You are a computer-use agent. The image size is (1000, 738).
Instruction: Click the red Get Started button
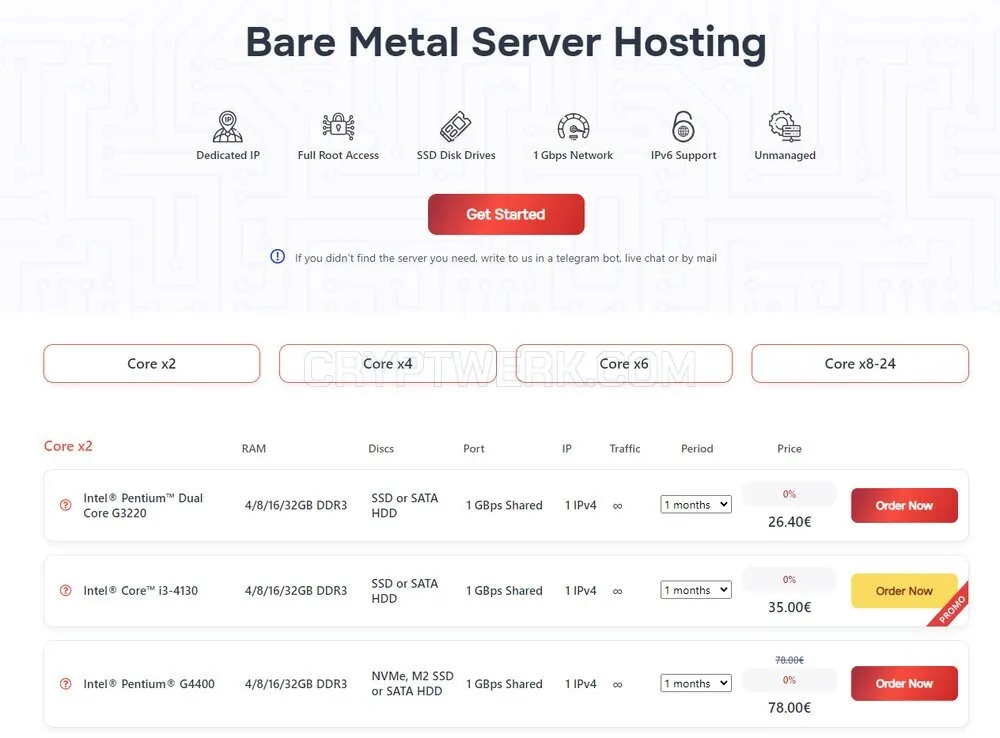[x=506, y=214]
